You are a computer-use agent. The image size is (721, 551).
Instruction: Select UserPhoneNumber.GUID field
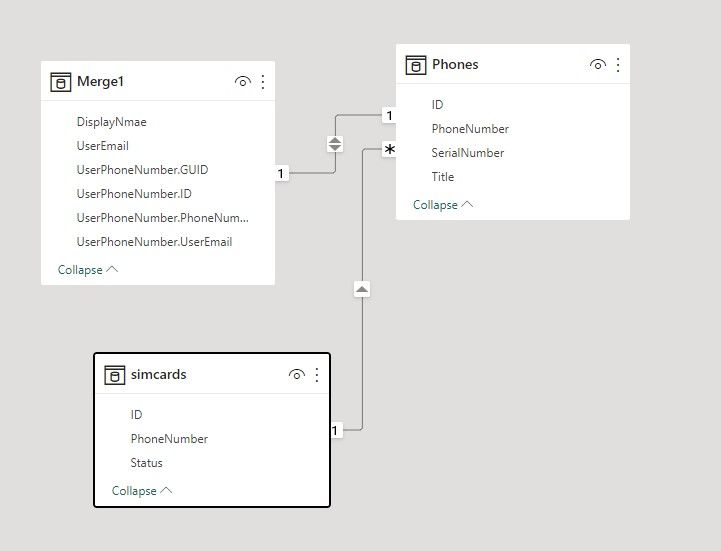(x=143, y=170)
